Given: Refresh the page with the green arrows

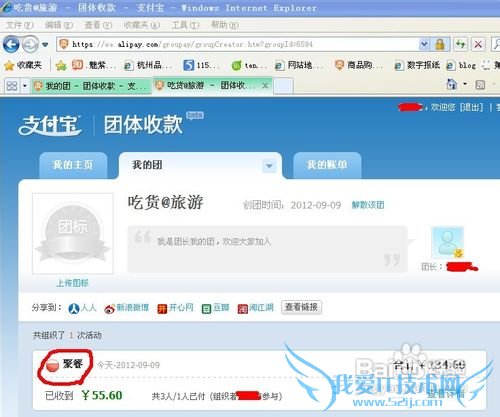Looking at the screenshot, I should (x=460, y=44).
